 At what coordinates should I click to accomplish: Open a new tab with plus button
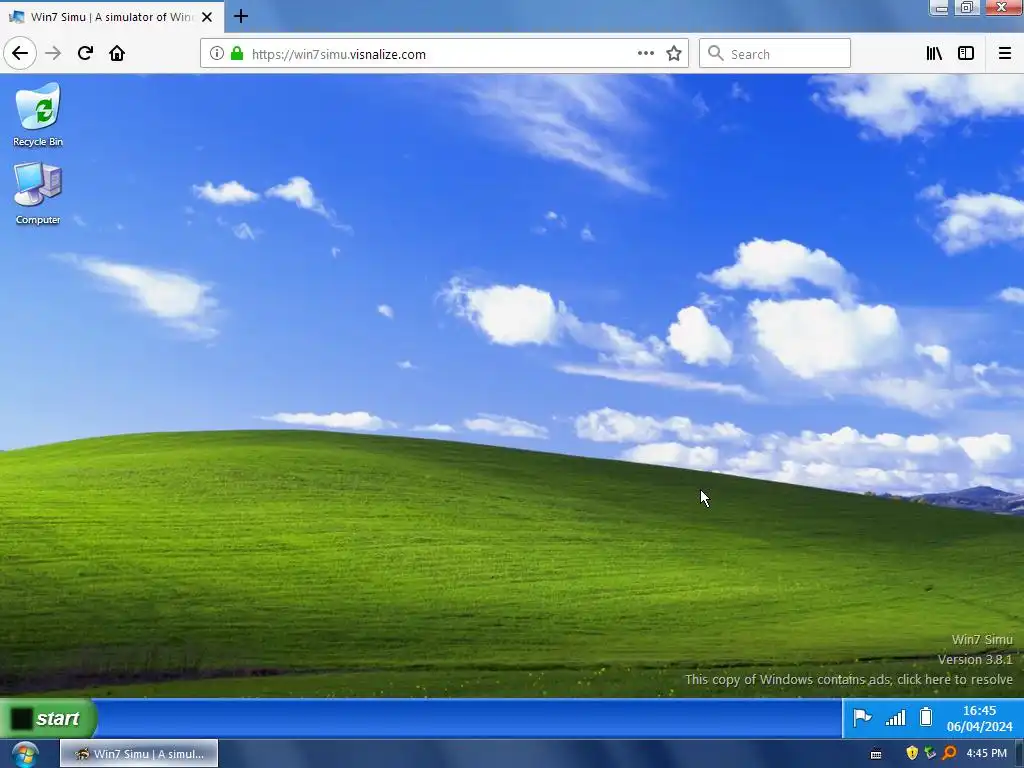click(240, 16)
